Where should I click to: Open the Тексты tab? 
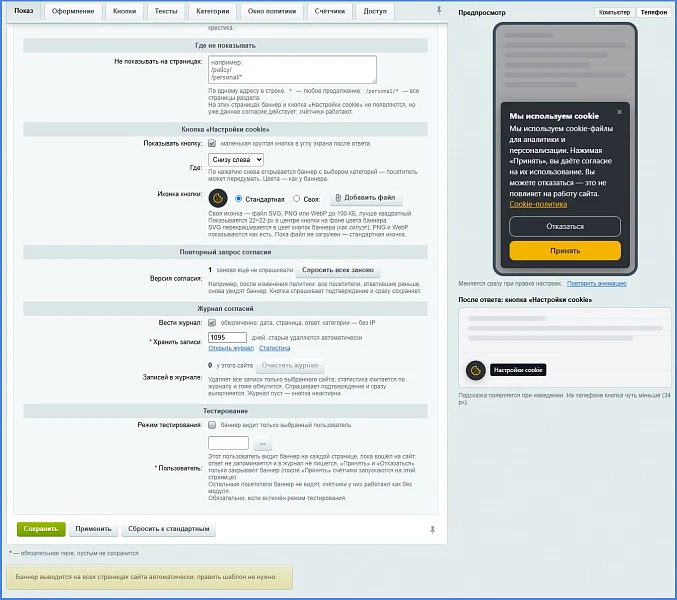tap(166, 11)
